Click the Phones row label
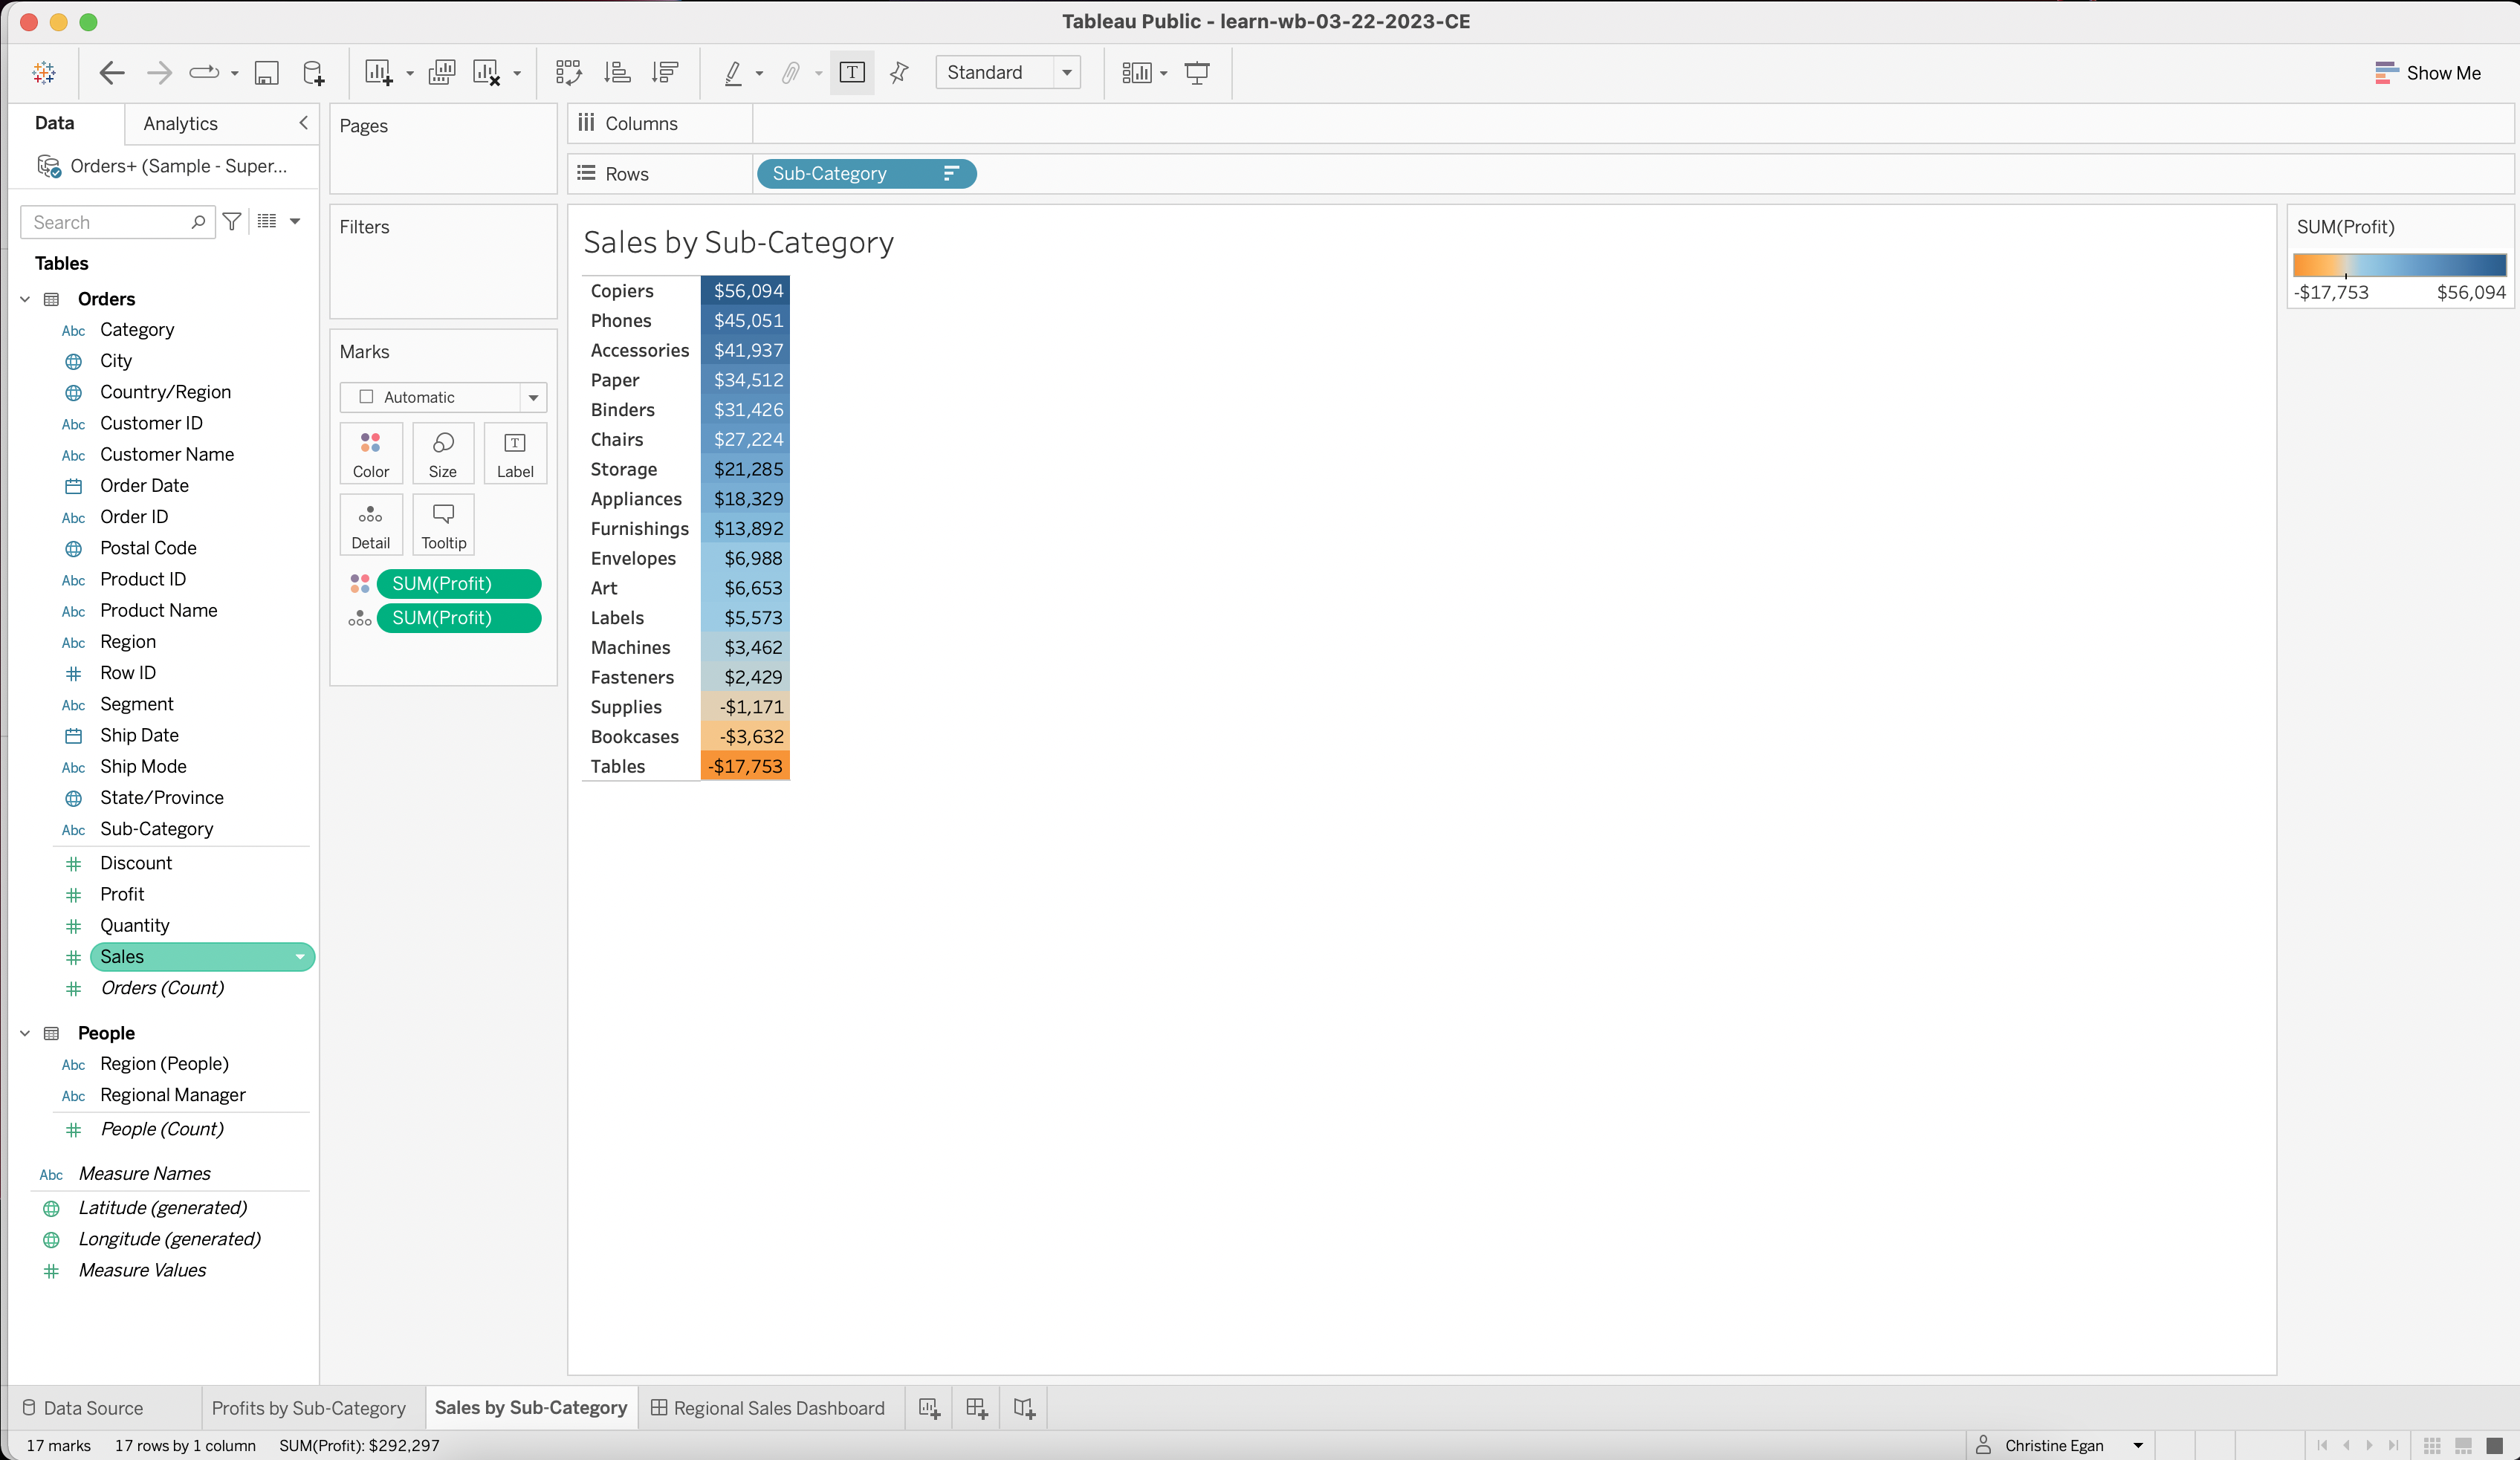This screenshot has width=2520, height=1460. pos(620,321)
